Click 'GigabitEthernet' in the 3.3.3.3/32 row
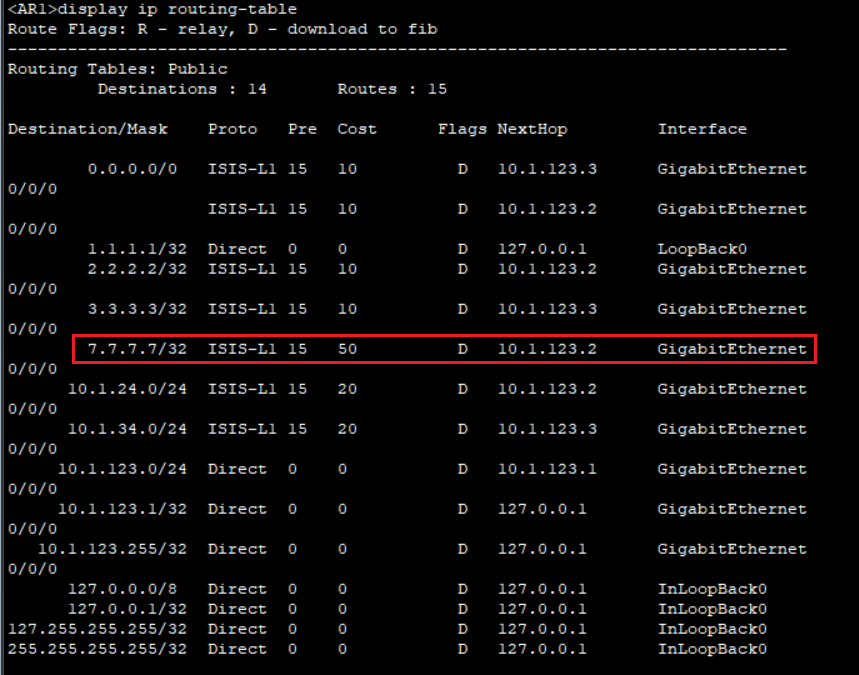Screen dimensions: 859x675 [732, 309]
